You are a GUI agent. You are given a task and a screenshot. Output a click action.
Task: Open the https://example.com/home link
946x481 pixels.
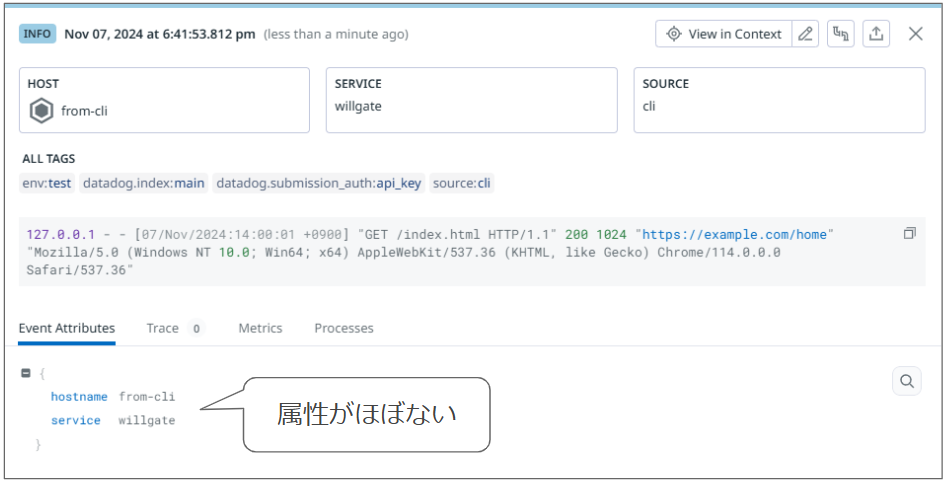tap(735, 234)
